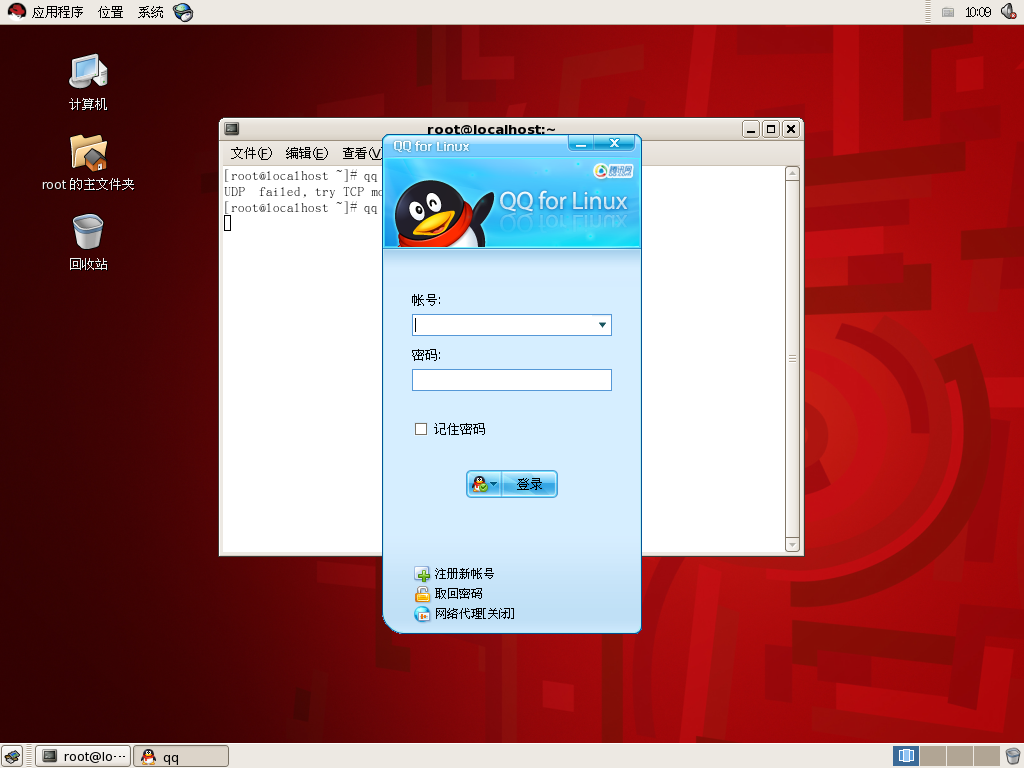The height and width of the screenshot is (768, 1024).
Task: Click the terminal window icon in its title bar
Action: [232, 129]
